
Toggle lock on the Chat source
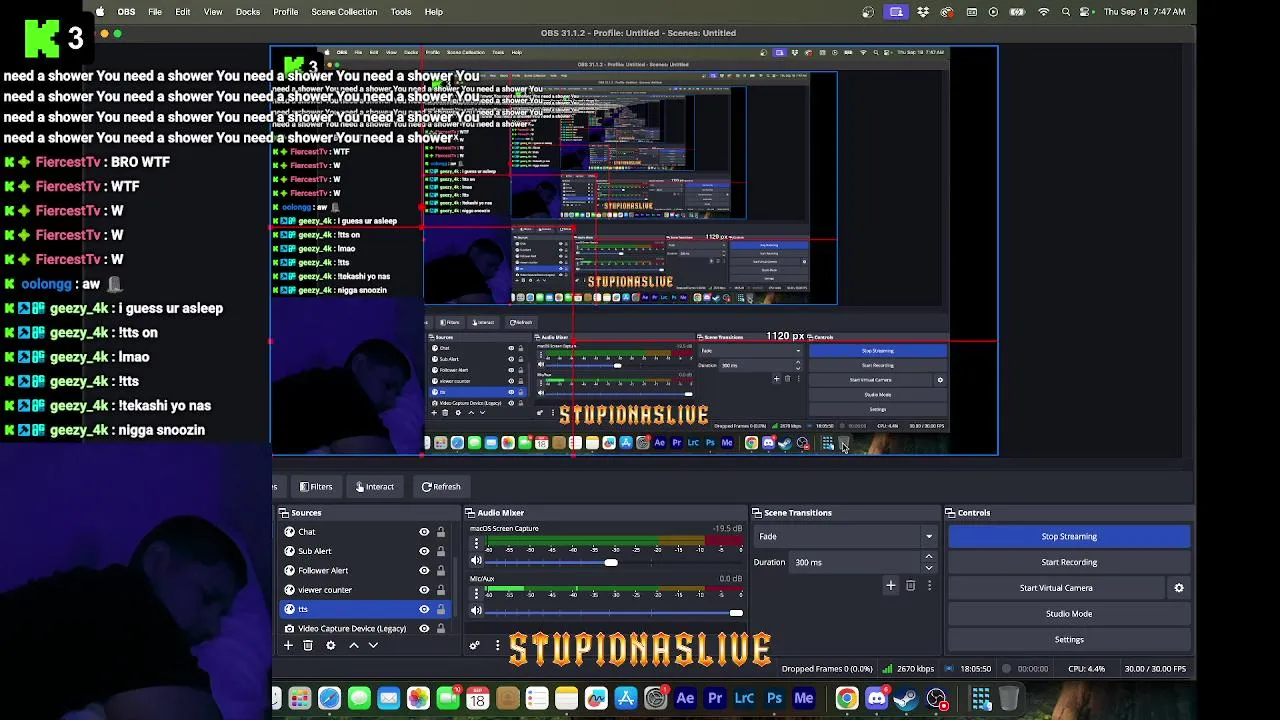point(440,532)
